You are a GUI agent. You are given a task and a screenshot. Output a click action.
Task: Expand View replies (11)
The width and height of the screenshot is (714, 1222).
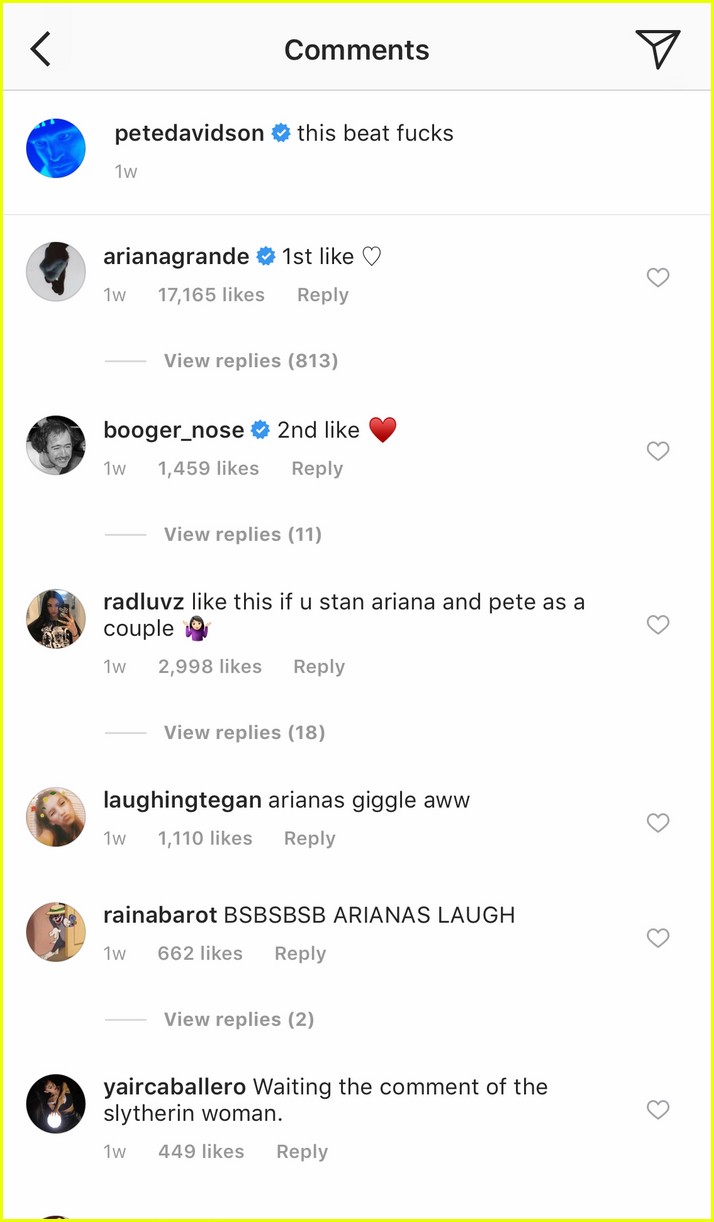tap(242, 535)
